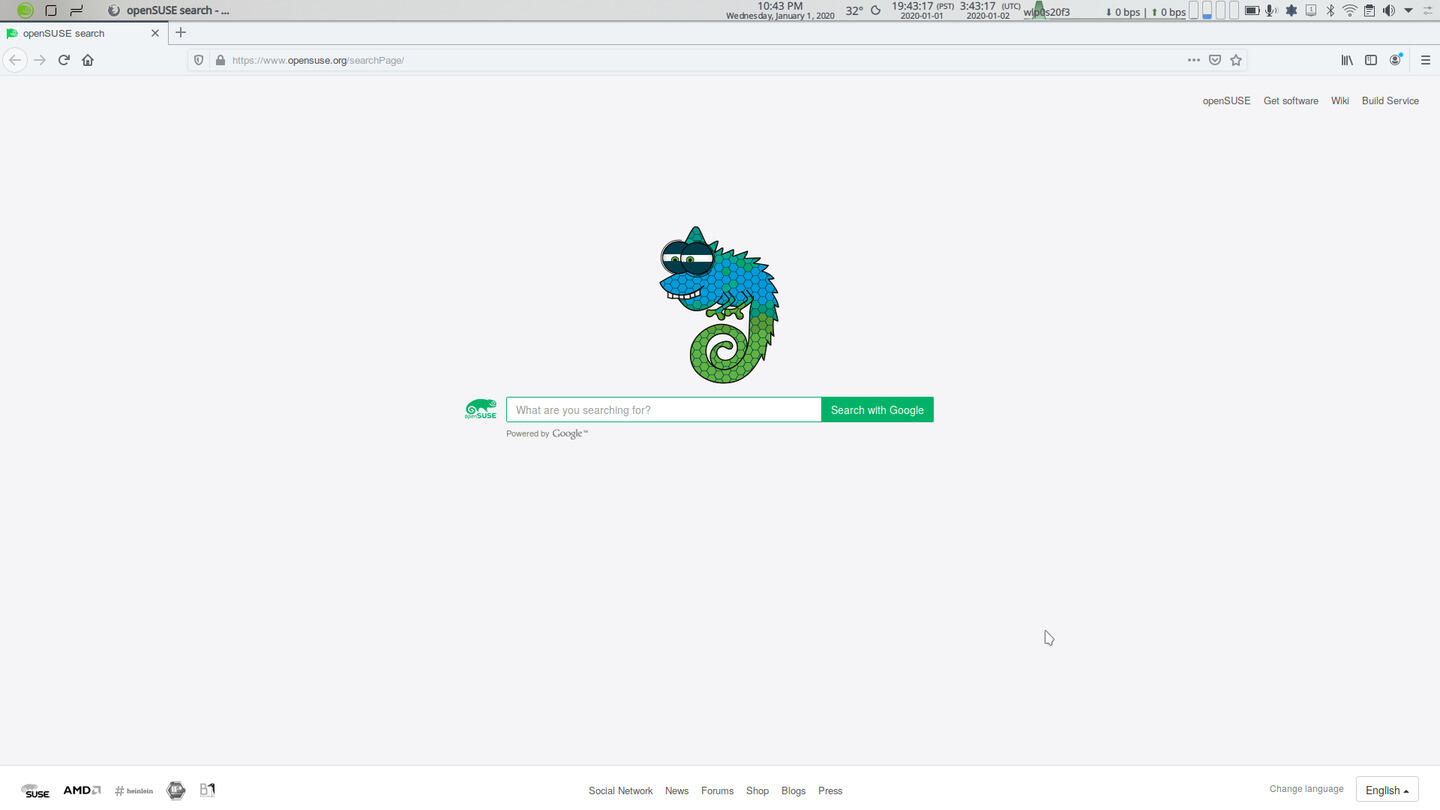1440x810 pixels.
Task: Open Wi-Fi network tray icon
Action: (1350, 11)
